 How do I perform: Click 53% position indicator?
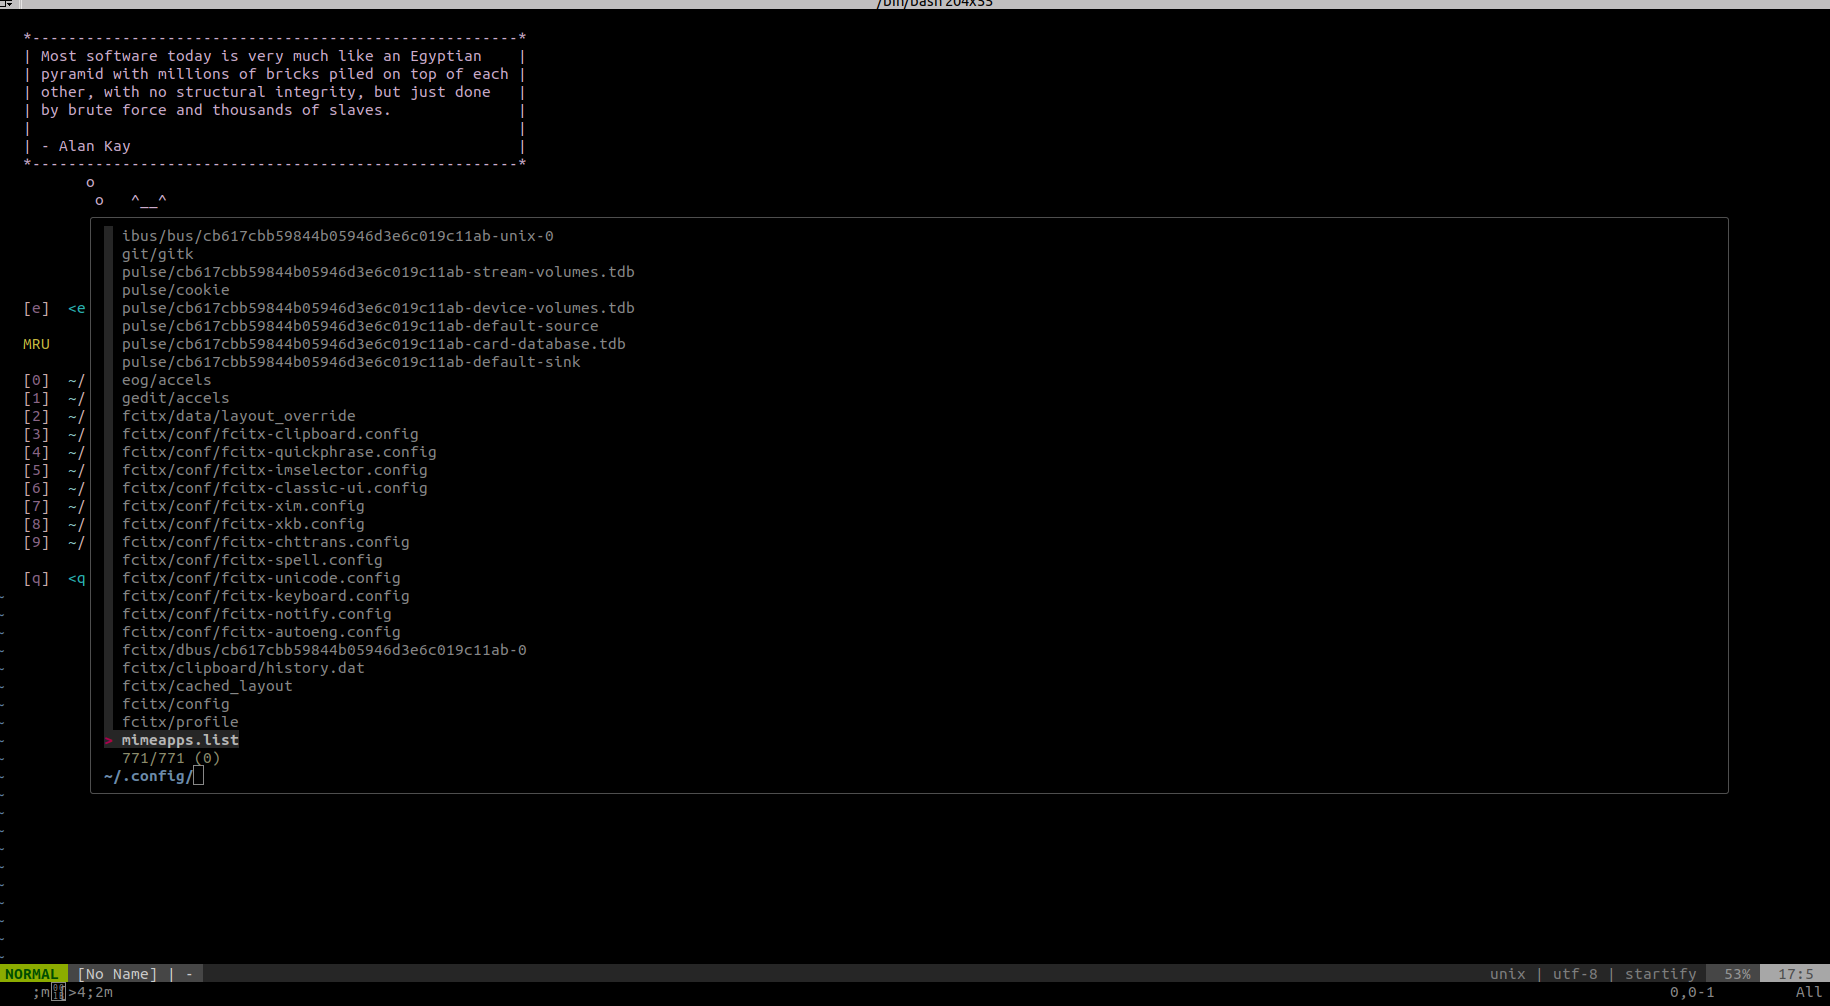pyautogui.click(x=1737, y=974)
